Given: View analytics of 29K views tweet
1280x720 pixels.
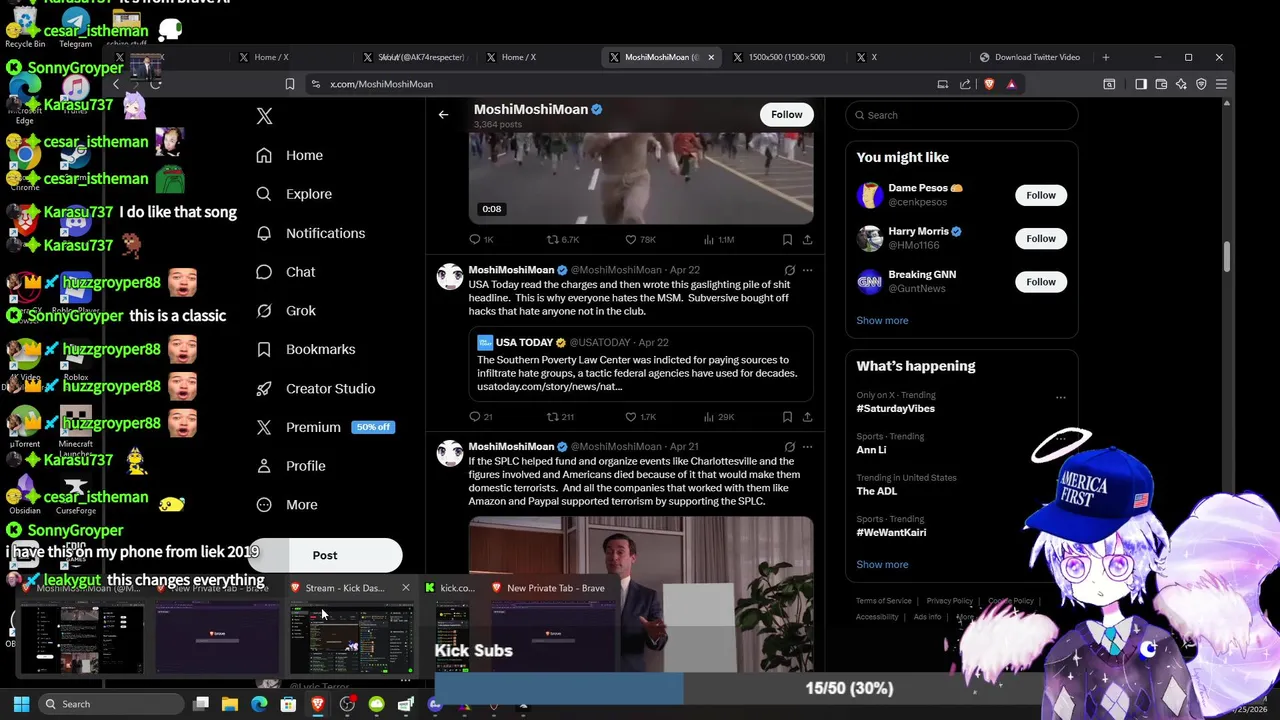Looking at the screenshot, I should pos(719,417).
